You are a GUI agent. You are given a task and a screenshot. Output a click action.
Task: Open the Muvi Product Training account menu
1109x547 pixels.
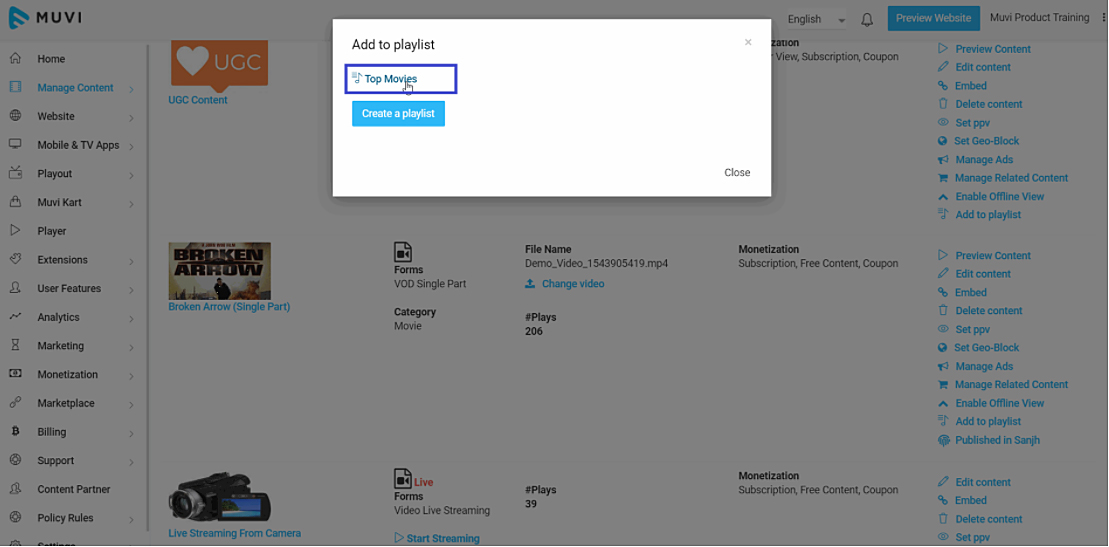1040,18
